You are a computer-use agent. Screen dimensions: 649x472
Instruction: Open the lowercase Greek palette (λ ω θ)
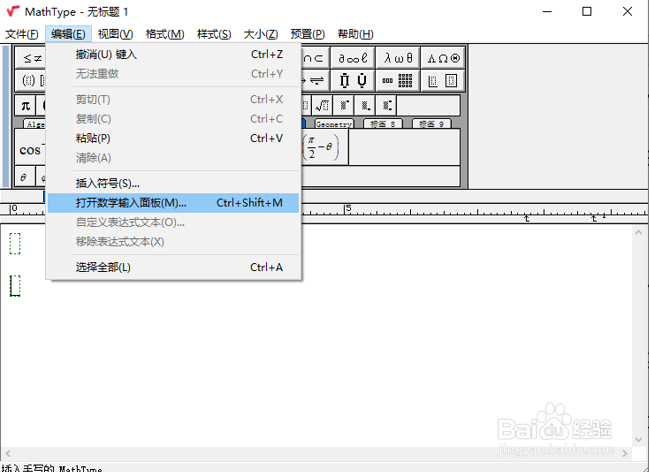coord(398,58)
